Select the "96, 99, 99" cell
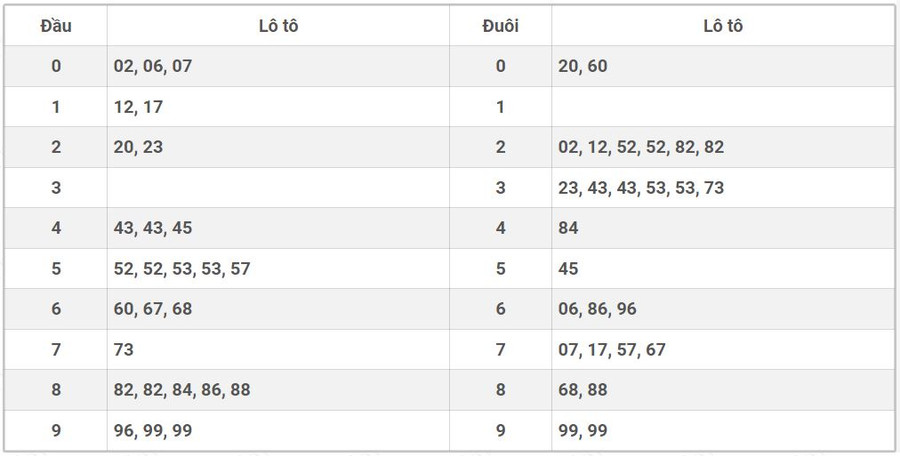This screenshot has width=900, height=456. (x=152, y=431)
